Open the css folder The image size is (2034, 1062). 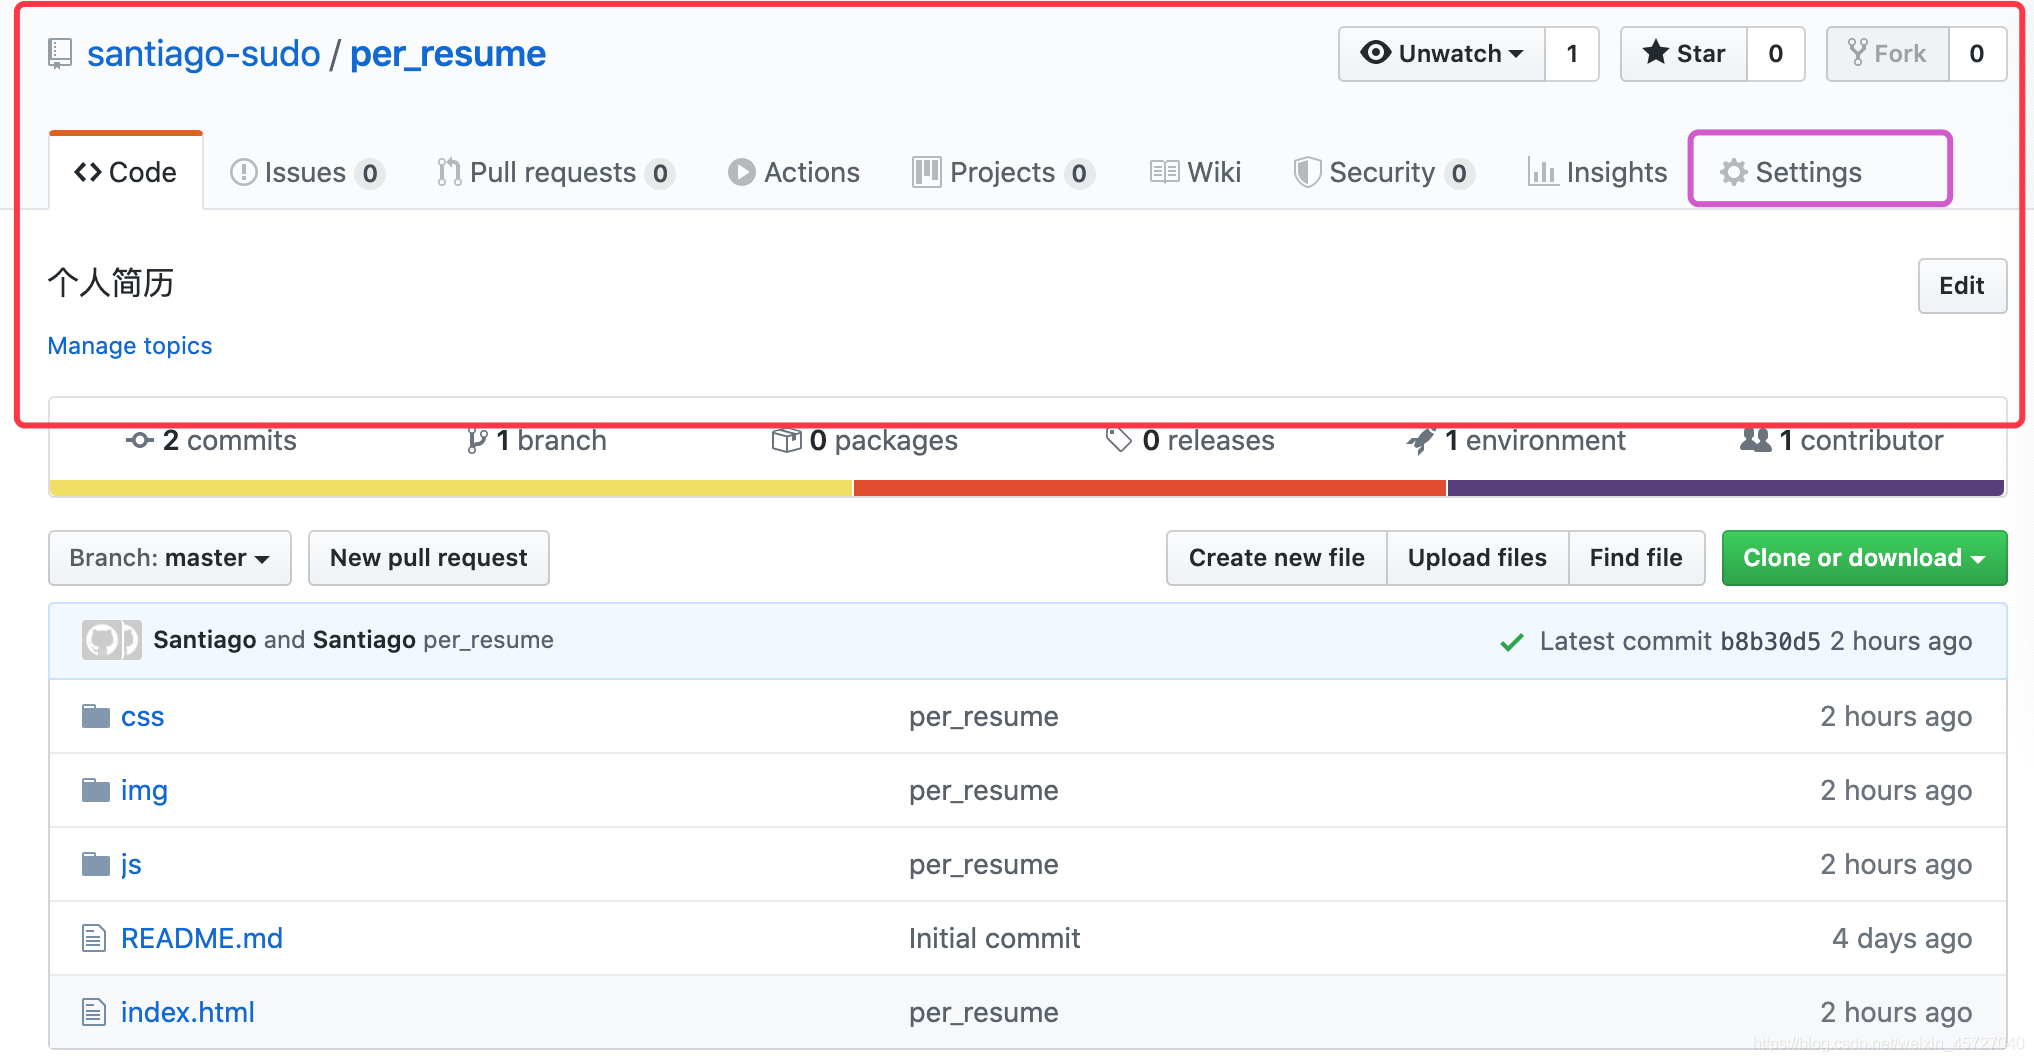tap(143, 717)
